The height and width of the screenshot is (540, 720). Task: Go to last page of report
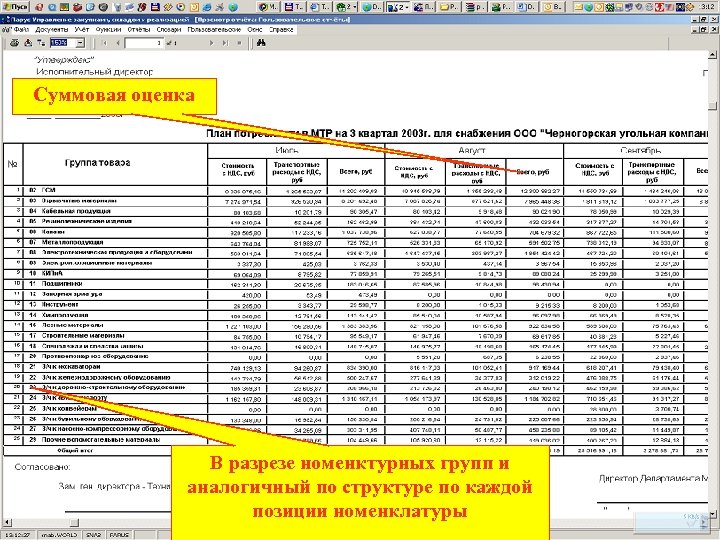[x=225, y=43]
